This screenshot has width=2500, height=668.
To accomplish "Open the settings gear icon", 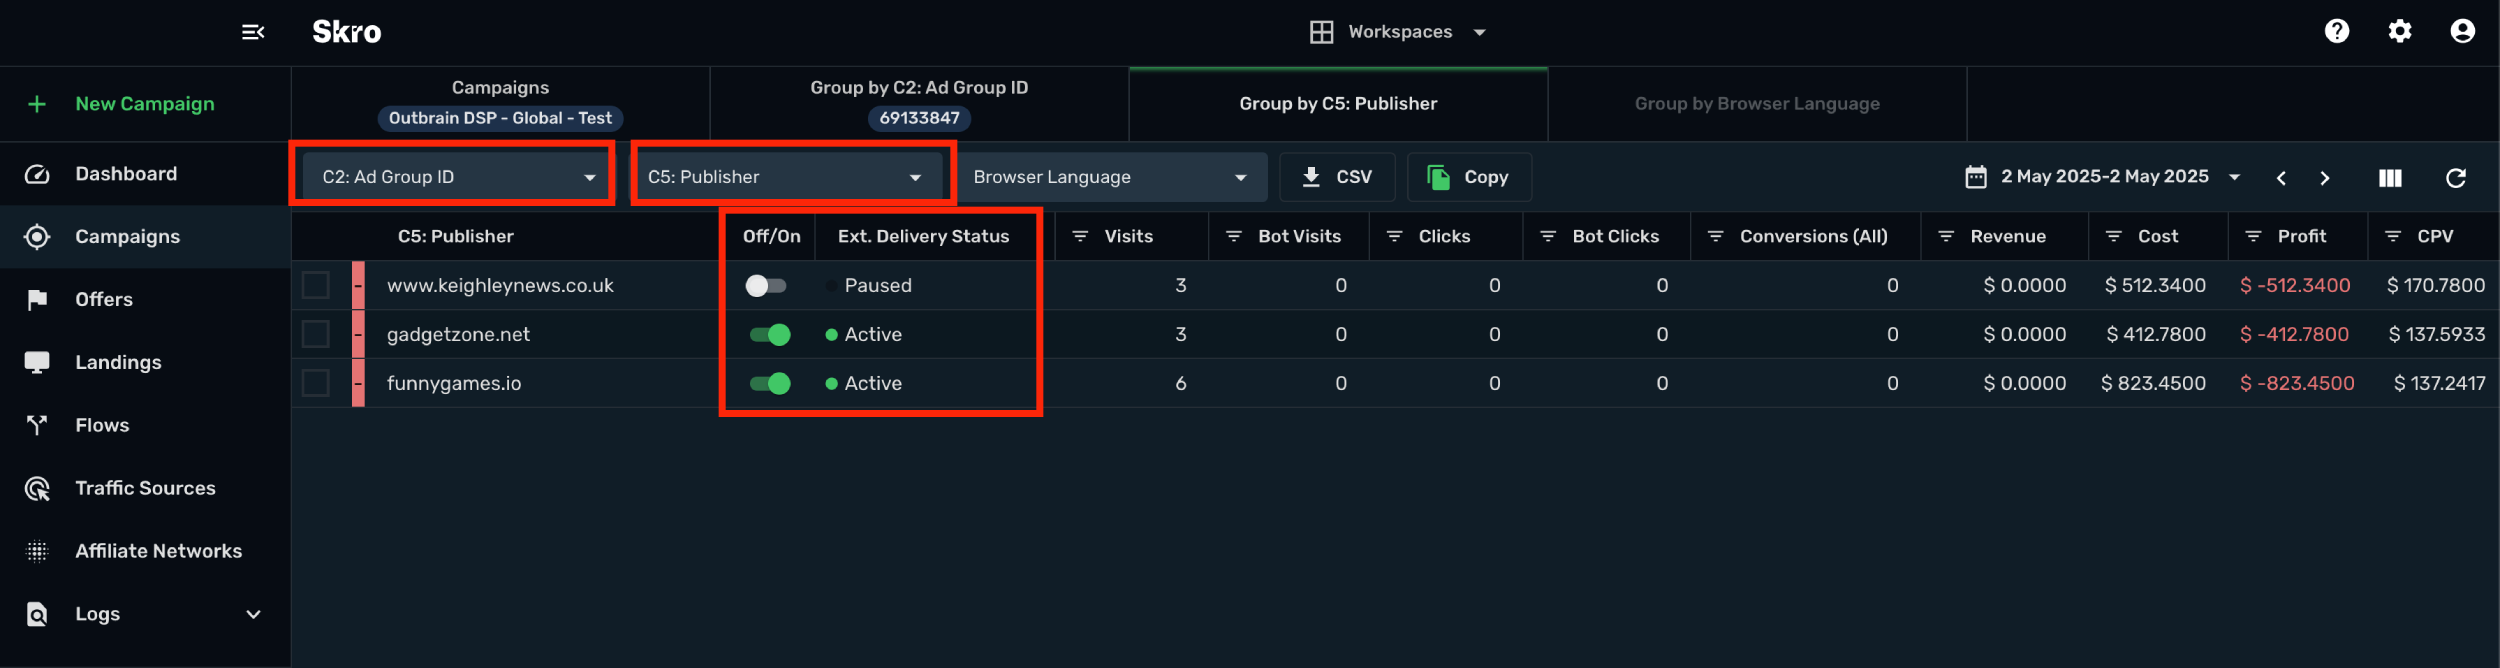I will pyautogui.click(x=2400, y=32).
